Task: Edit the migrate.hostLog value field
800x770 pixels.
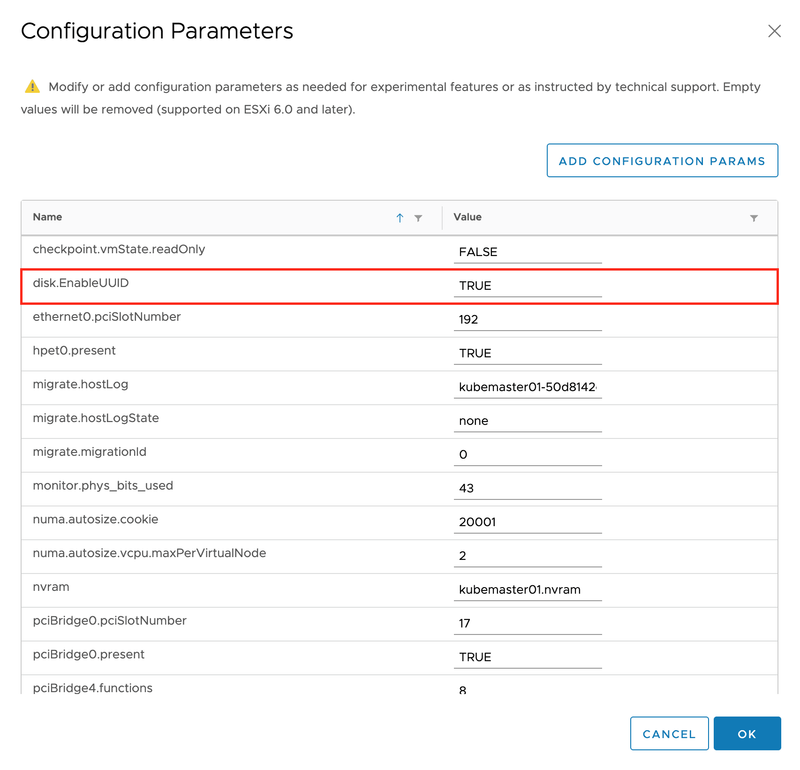Action: pyautogui.click(x=527, y=387)
